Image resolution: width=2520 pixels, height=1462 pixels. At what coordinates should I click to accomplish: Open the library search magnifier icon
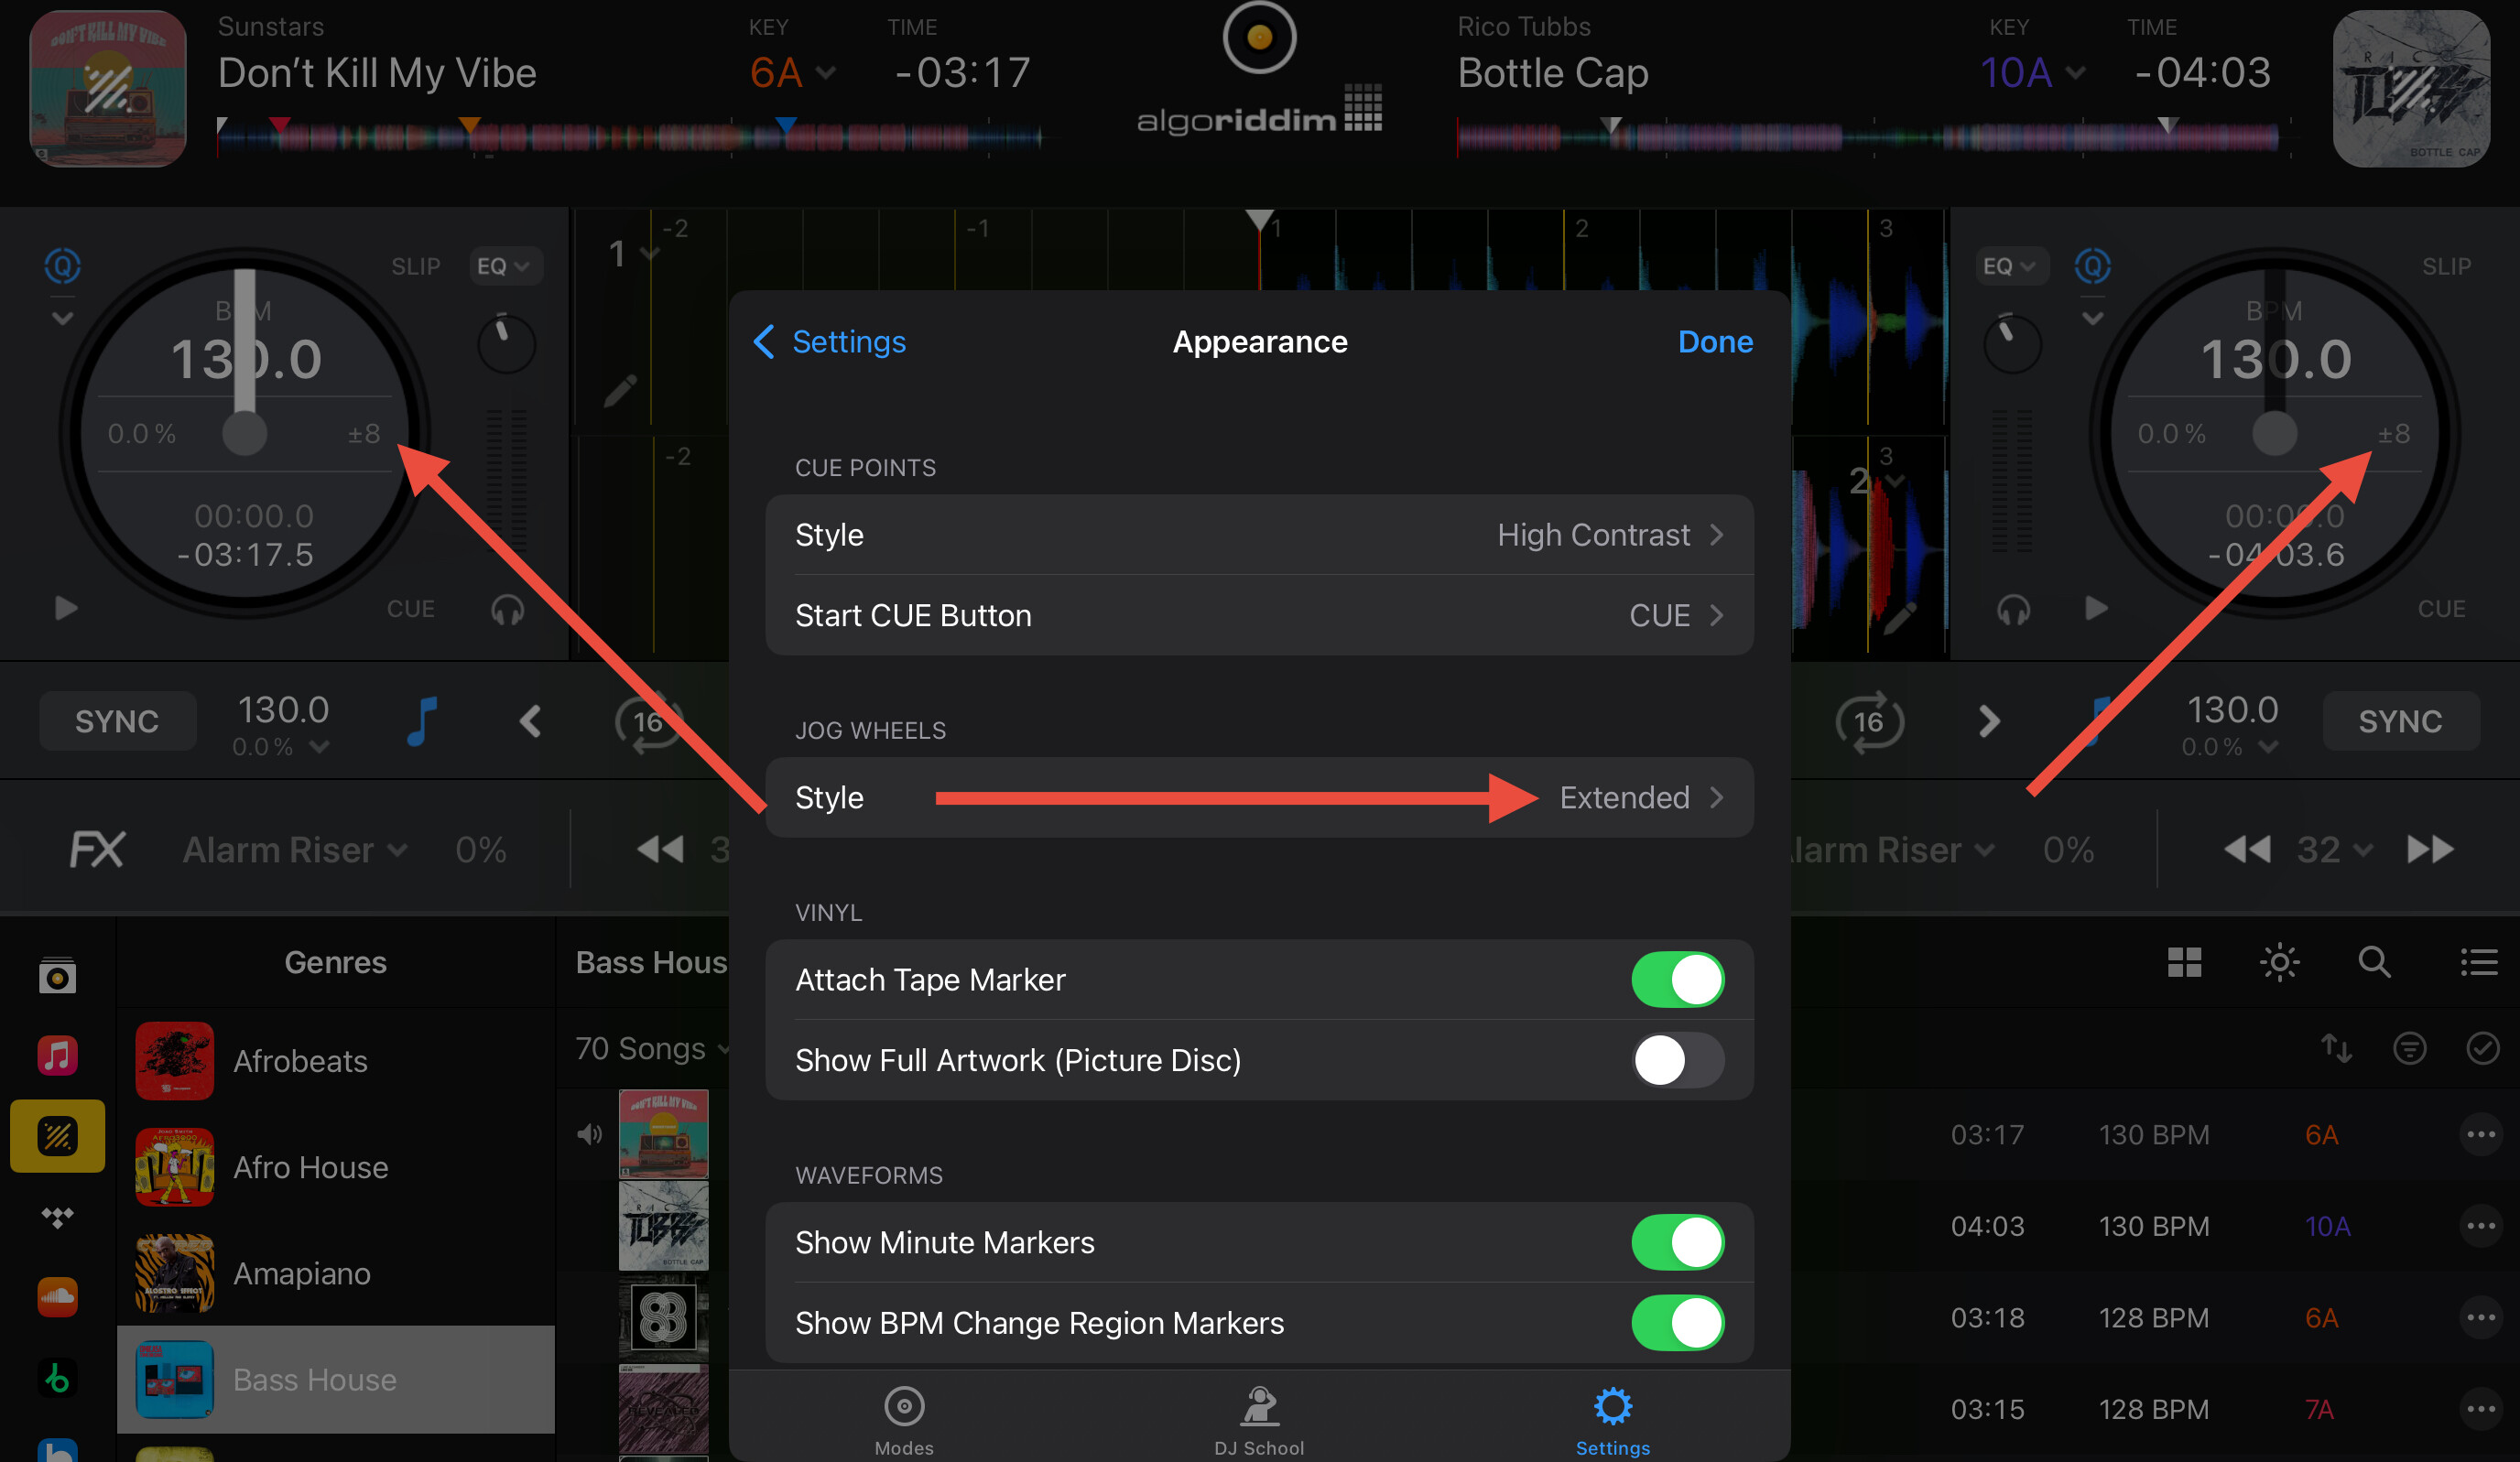[2374, 963]
